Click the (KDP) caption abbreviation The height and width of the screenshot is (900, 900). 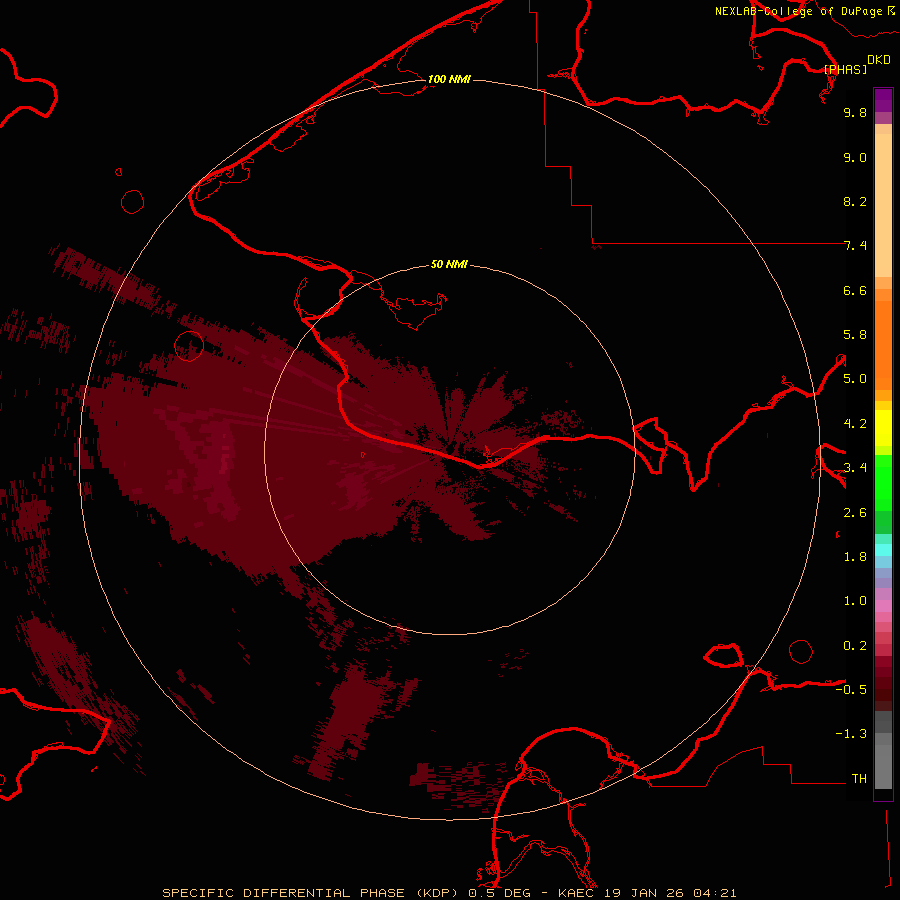pyautogui.click(x=437, y=893)
